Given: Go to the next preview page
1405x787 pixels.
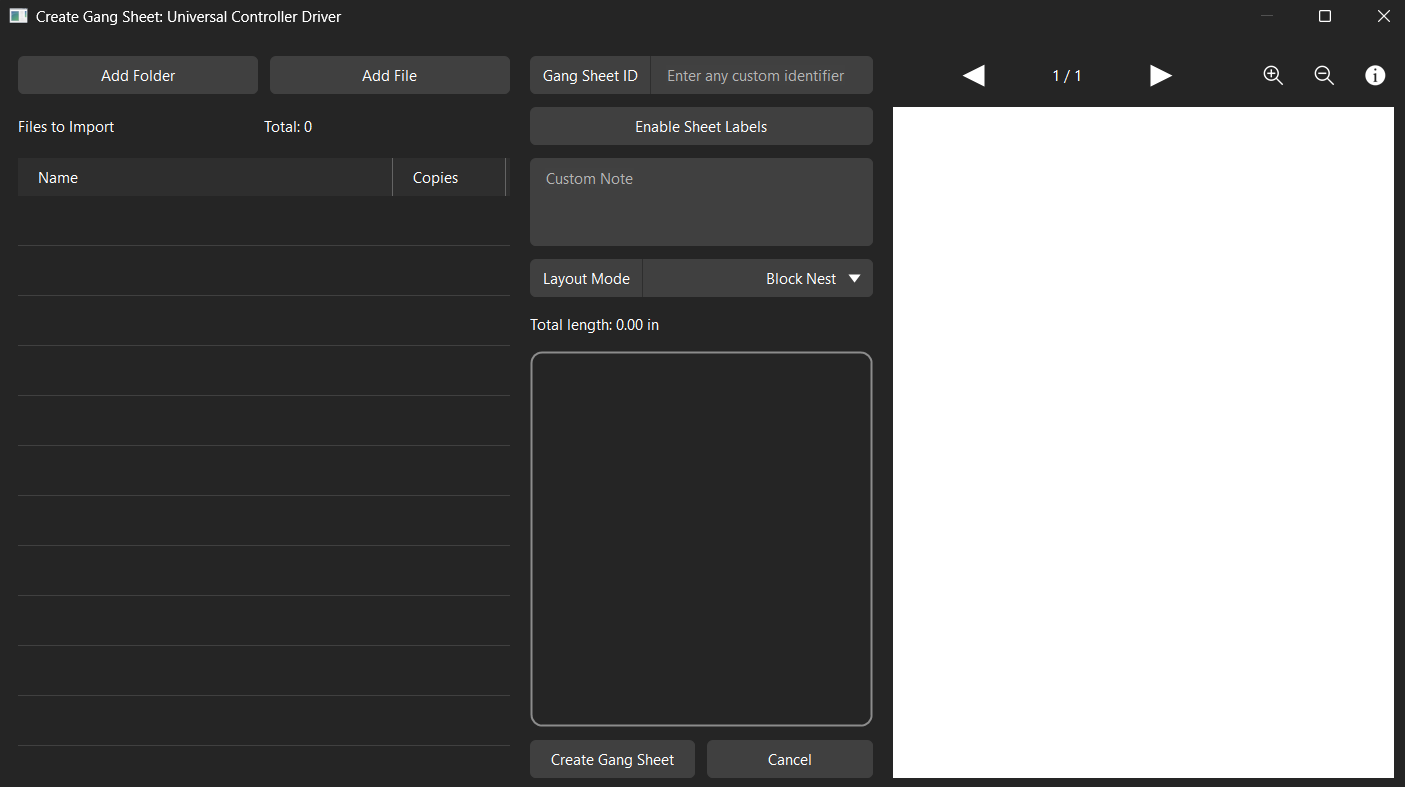Looking at the screenshot, I should point(1160,76).
